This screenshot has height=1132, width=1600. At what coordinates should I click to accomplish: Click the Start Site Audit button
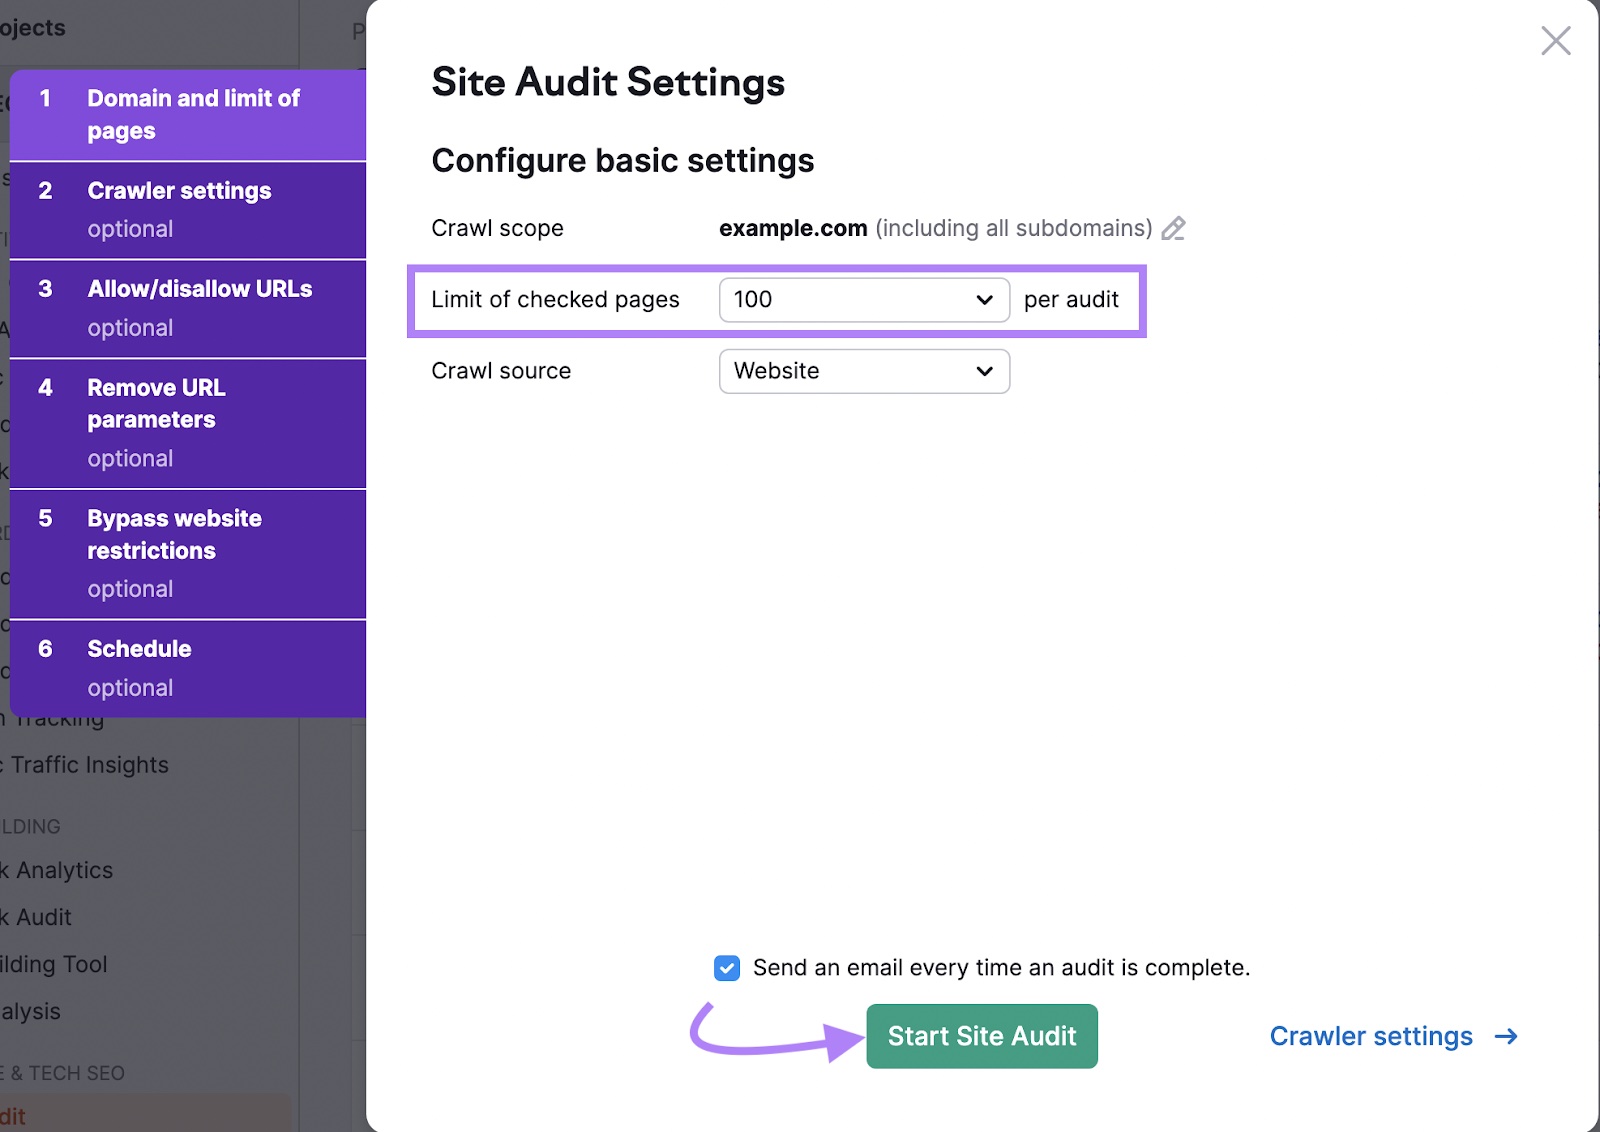981,1036
